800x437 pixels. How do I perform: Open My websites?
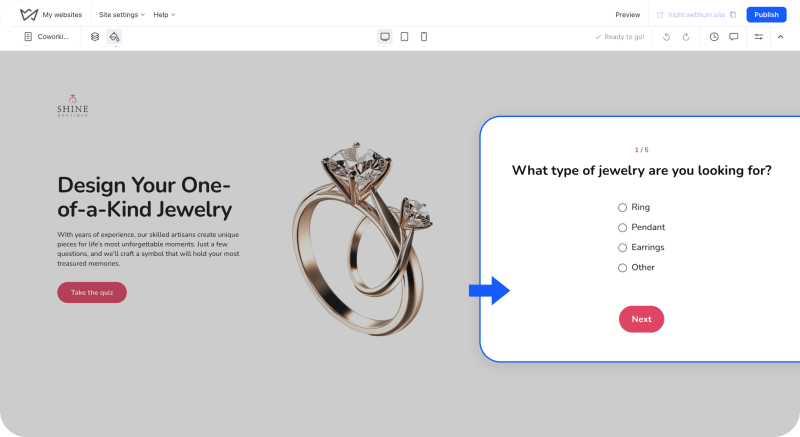click(62, 15)
